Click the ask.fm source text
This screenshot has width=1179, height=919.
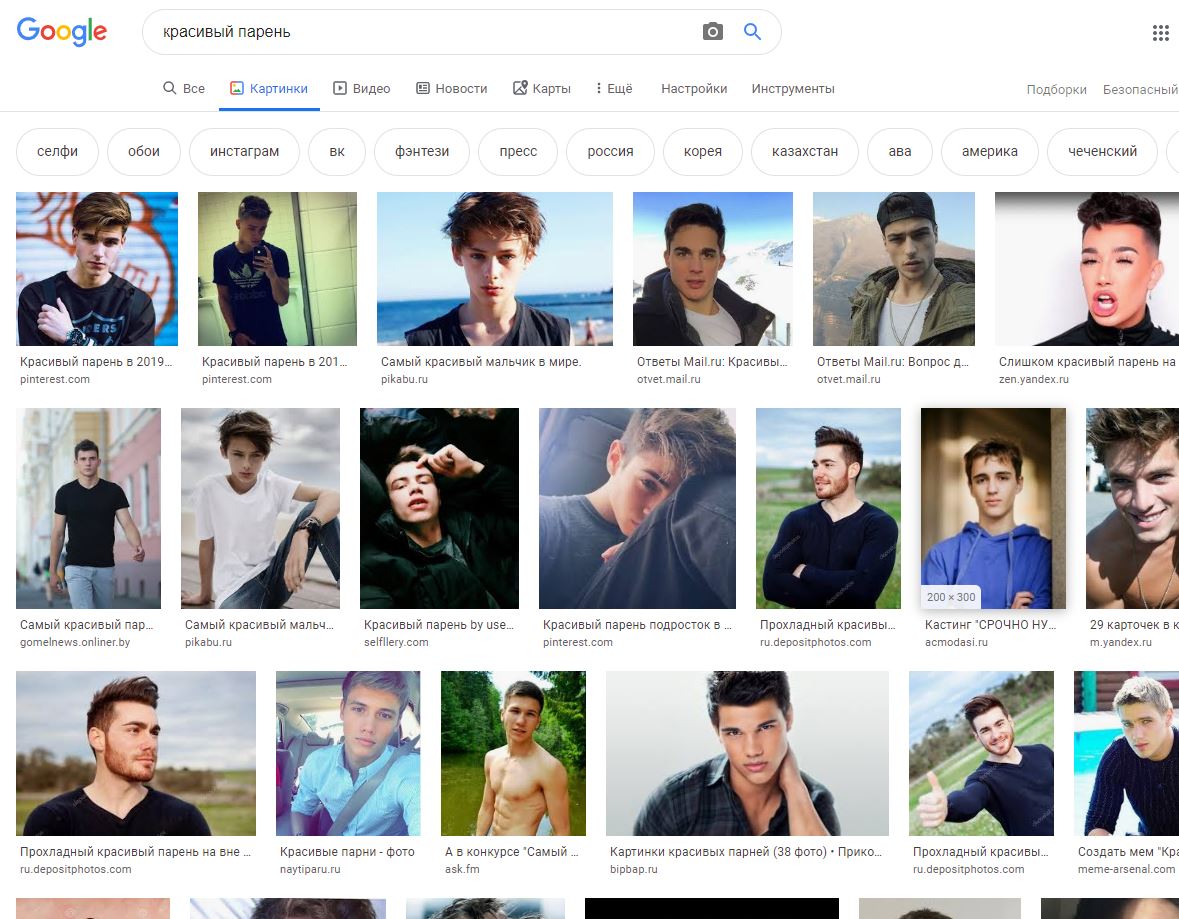click(x=462, y=869)
